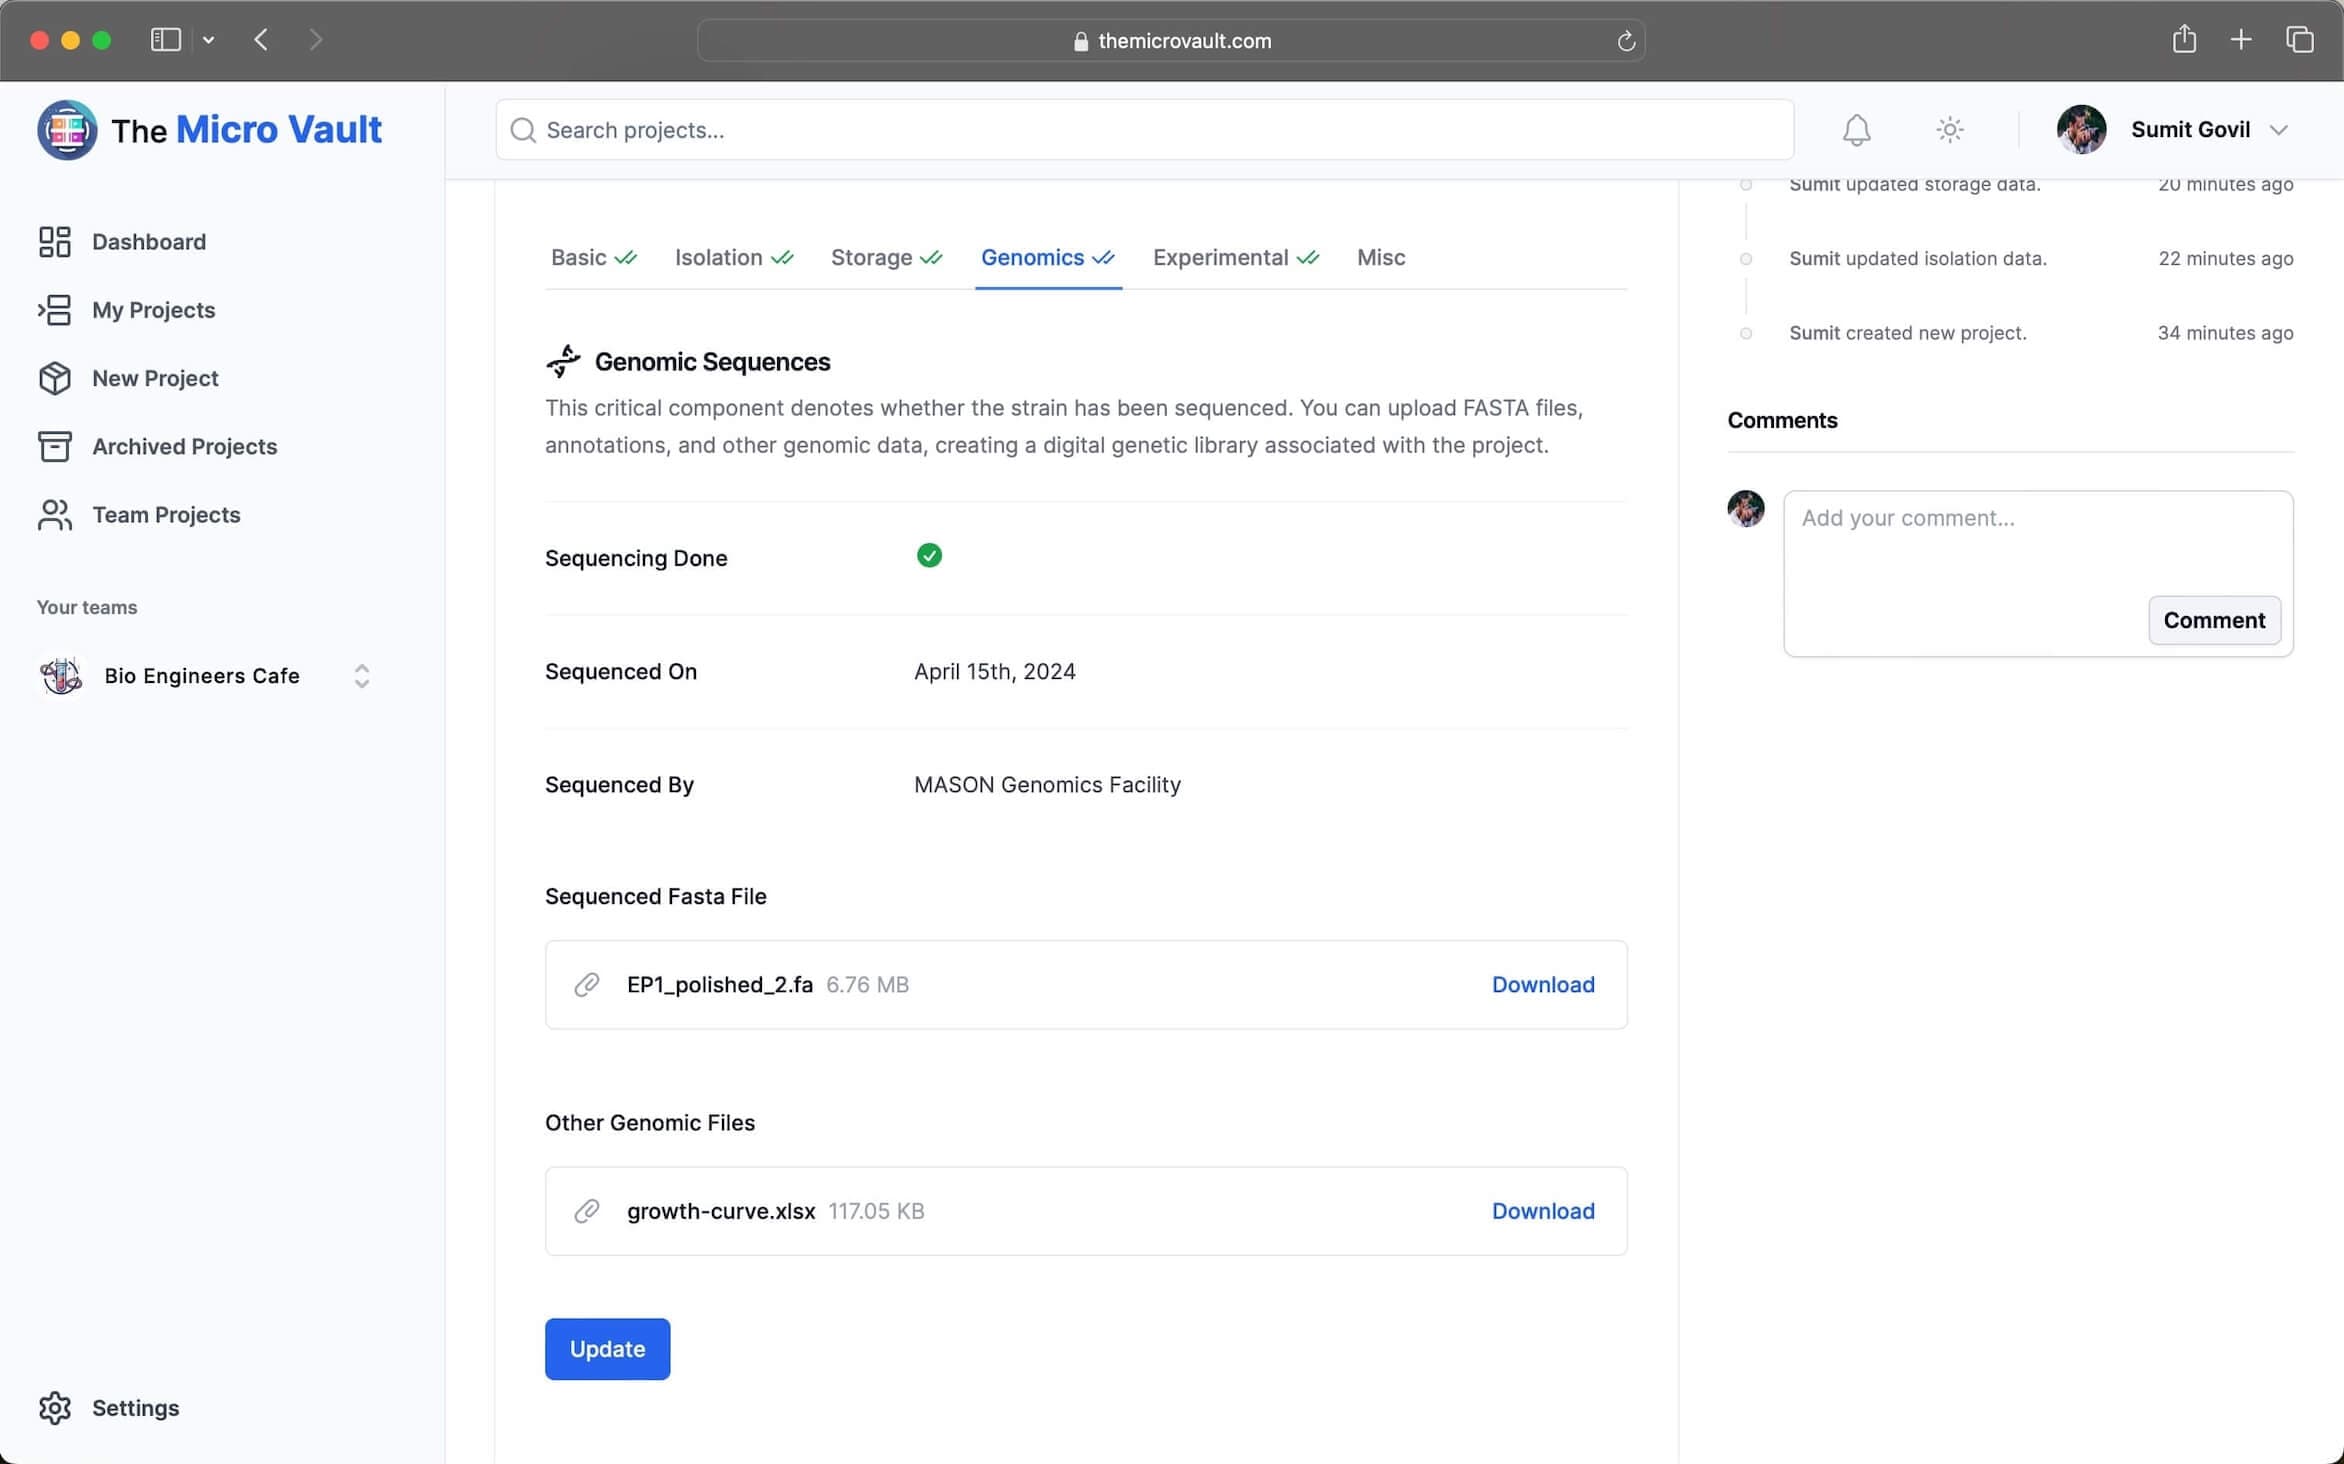Screen dimensions: 2344x1464
Task: Click the settings/theme toggle icon
Action: (1949, 130)
